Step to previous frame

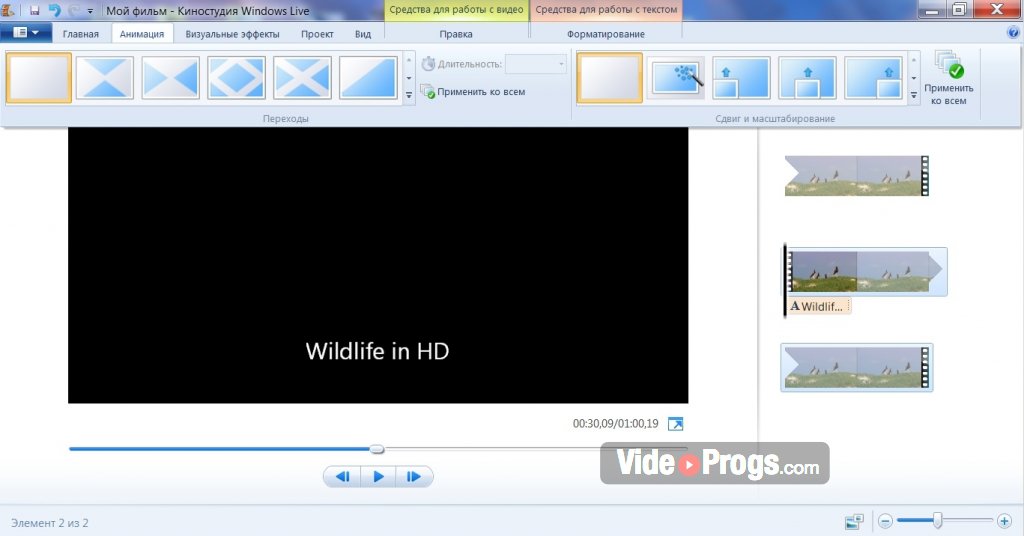pos(342,477)
